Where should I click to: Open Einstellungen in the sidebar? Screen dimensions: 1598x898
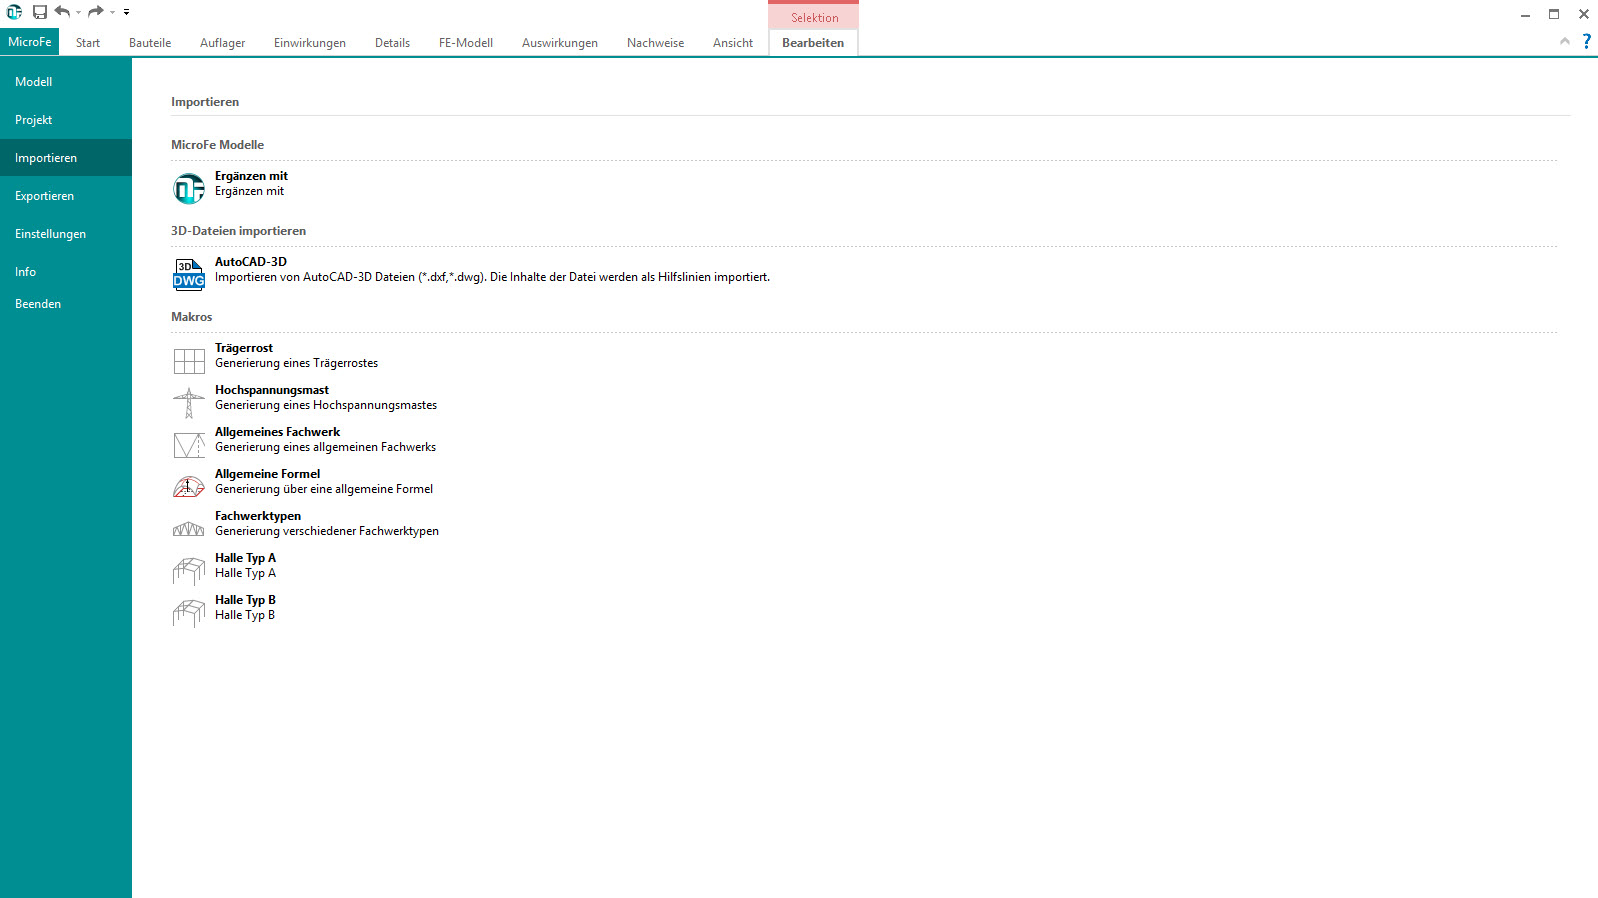66,234
